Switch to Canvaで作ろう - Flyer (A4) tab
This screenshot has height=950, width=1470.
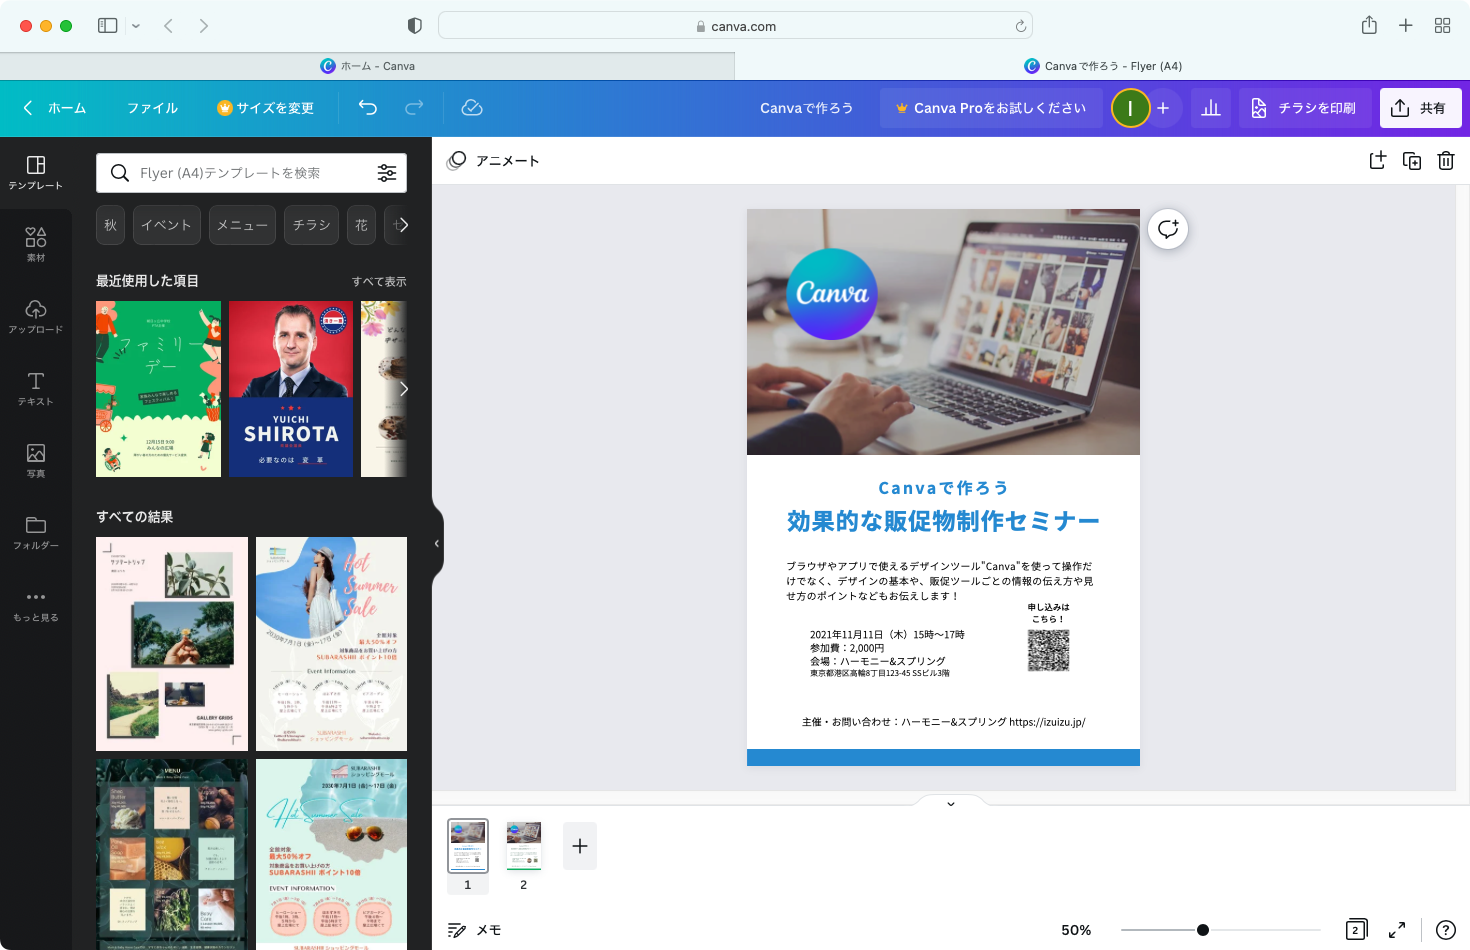pos(1102,66)
